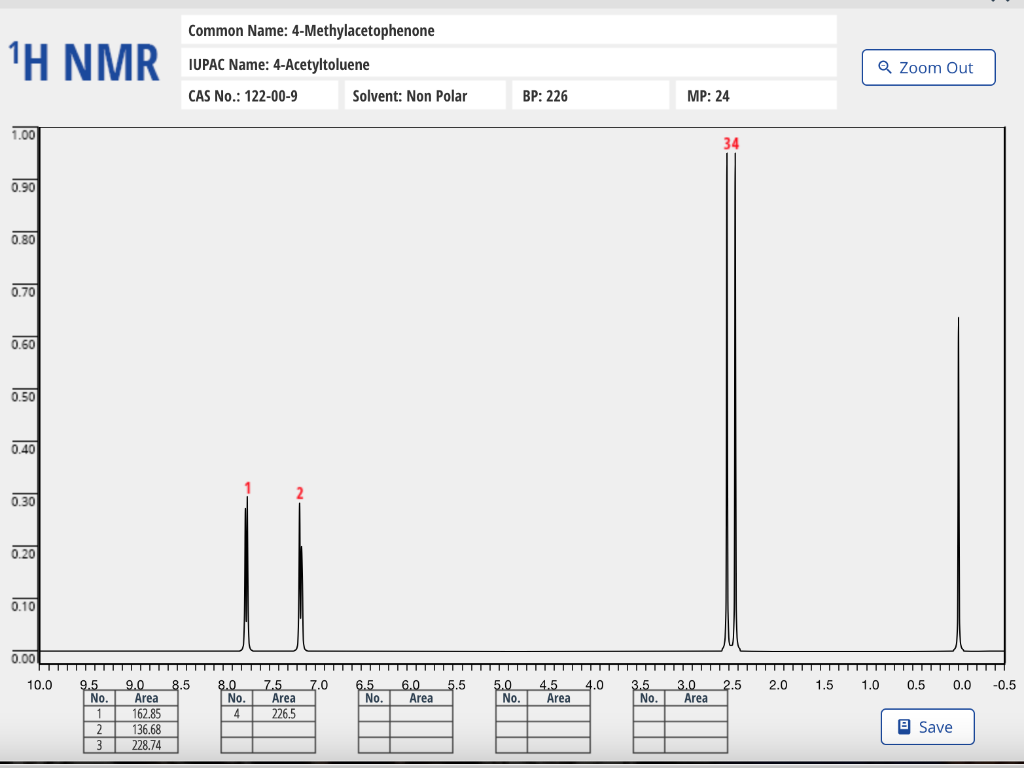Click the Common Name: 4-Methylacetophenone field

[x=508, y=31]
